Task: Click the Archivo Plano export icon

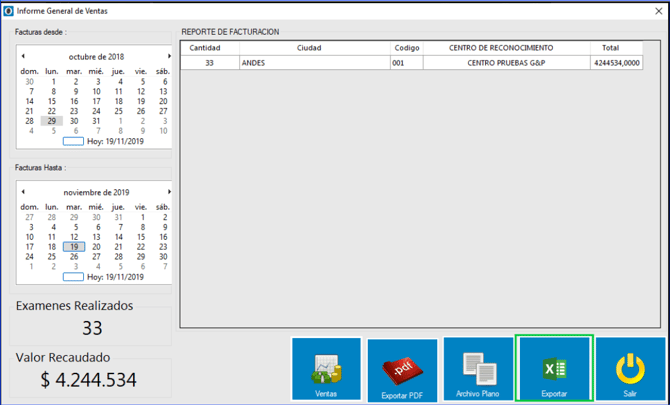Action: tap(477, 369)
